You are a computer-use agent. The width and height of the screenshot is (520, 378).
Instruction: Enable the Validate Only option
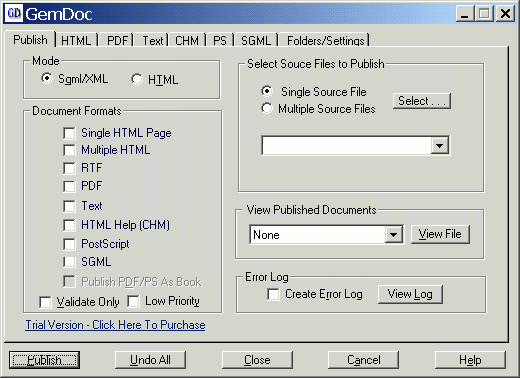(45, 302)
